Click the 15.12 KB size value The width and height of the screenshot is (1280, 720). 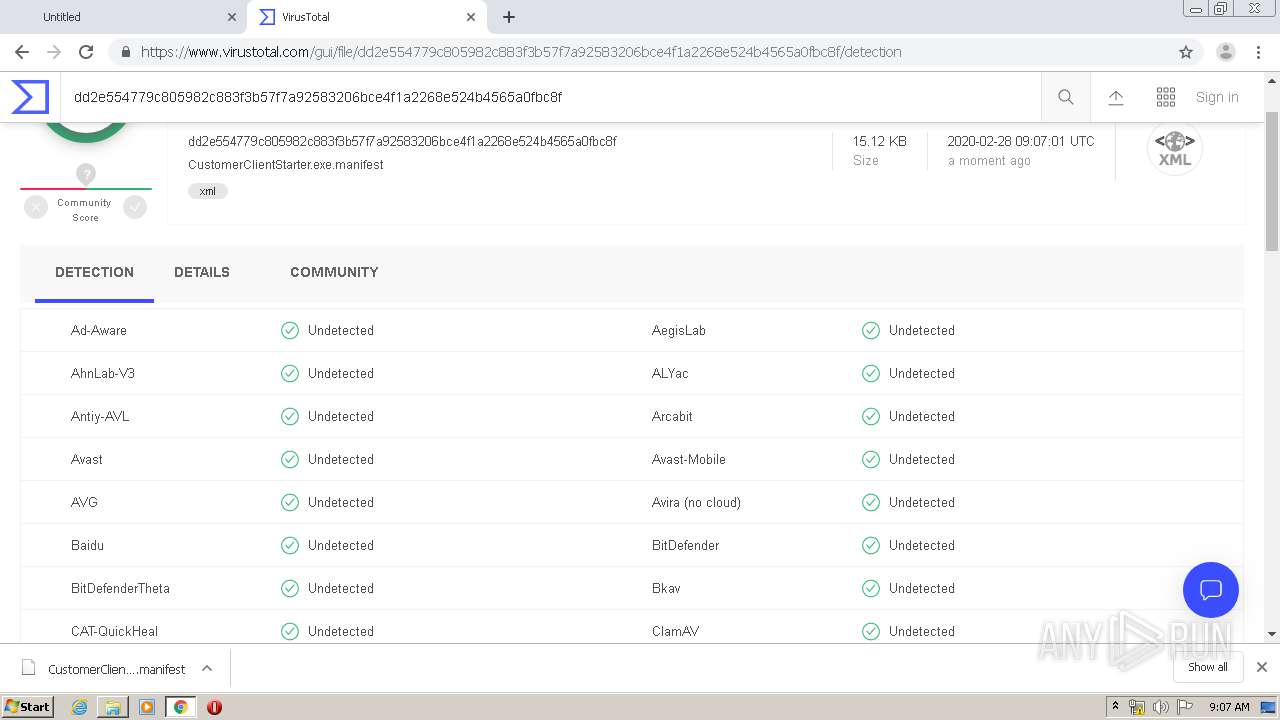point(880,141)
